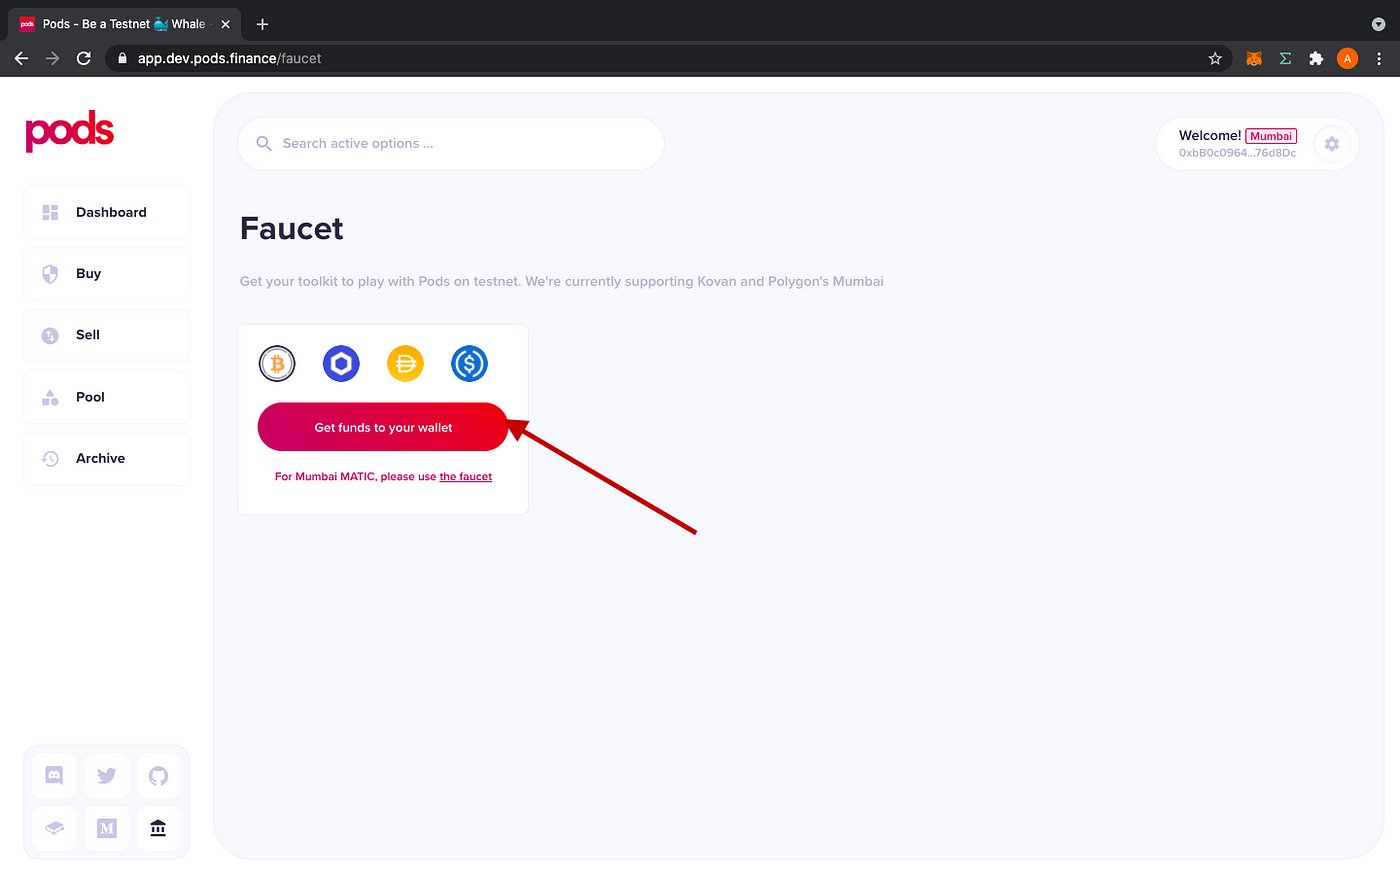Click the 'Get your toolkit to play' description

click(562, 282)
